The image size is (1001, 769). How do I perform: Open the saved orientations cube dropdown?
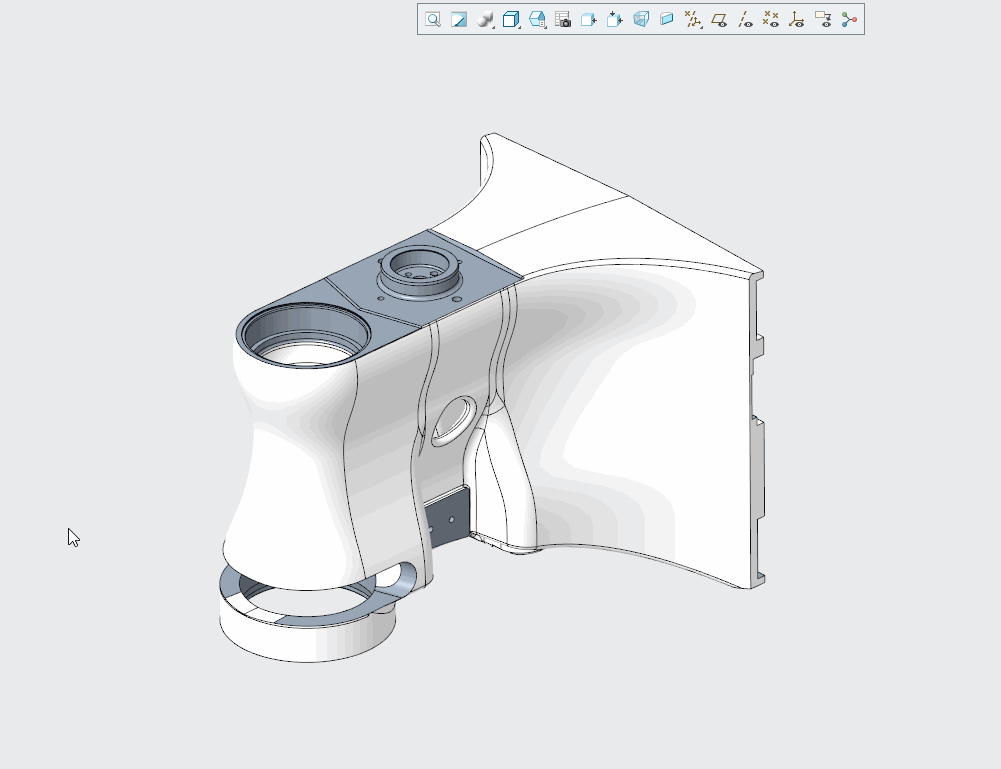[x=511, y=19]
